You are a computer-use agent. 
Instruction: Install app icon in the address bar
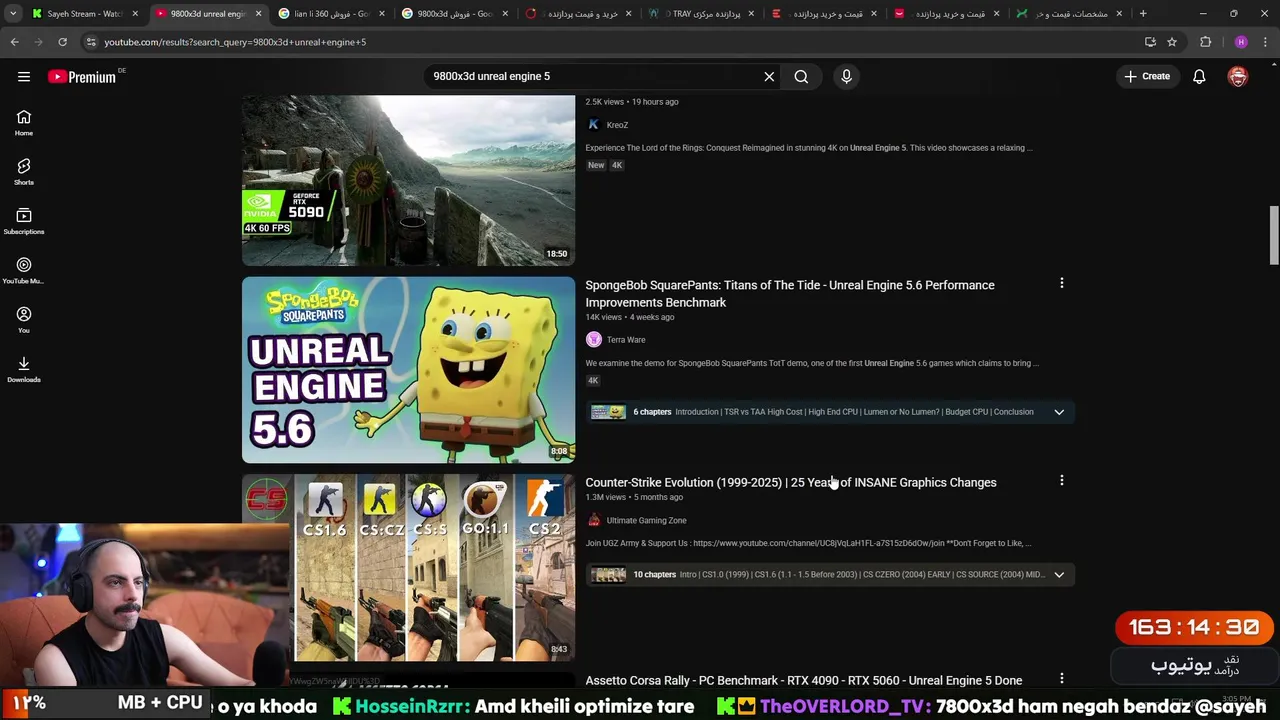click(x=1150, y=42)
